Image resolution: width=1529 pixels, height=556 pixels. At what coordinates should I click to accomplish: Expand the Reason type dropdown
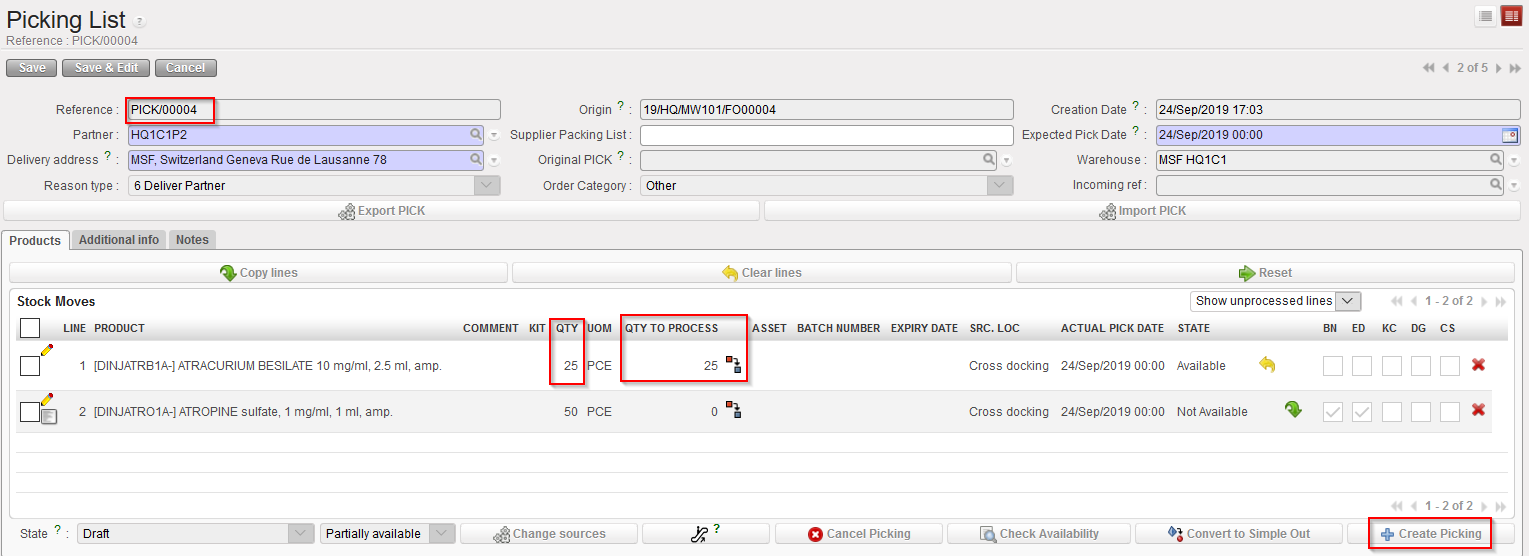[x=486, y=185]
